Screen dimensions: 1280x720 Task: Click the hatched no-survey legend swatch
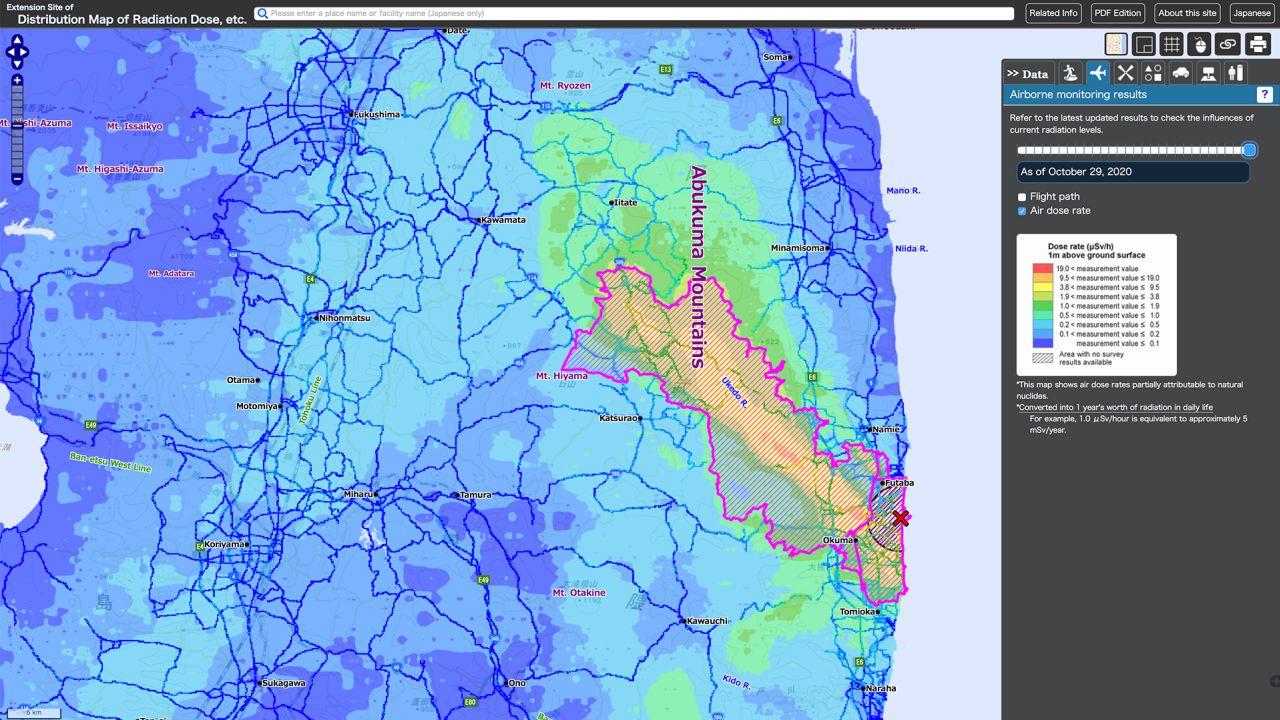click(x=1043, y=357)
